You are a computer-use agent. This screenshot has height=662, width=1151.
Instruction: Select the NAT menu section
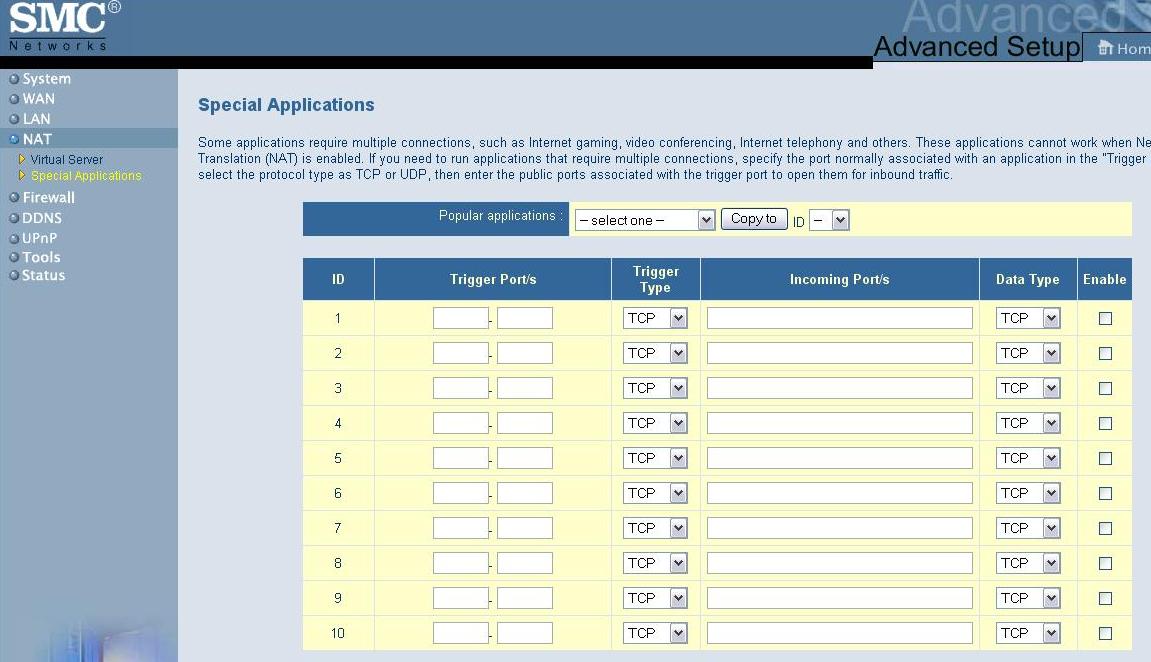(x=37, y=139)
